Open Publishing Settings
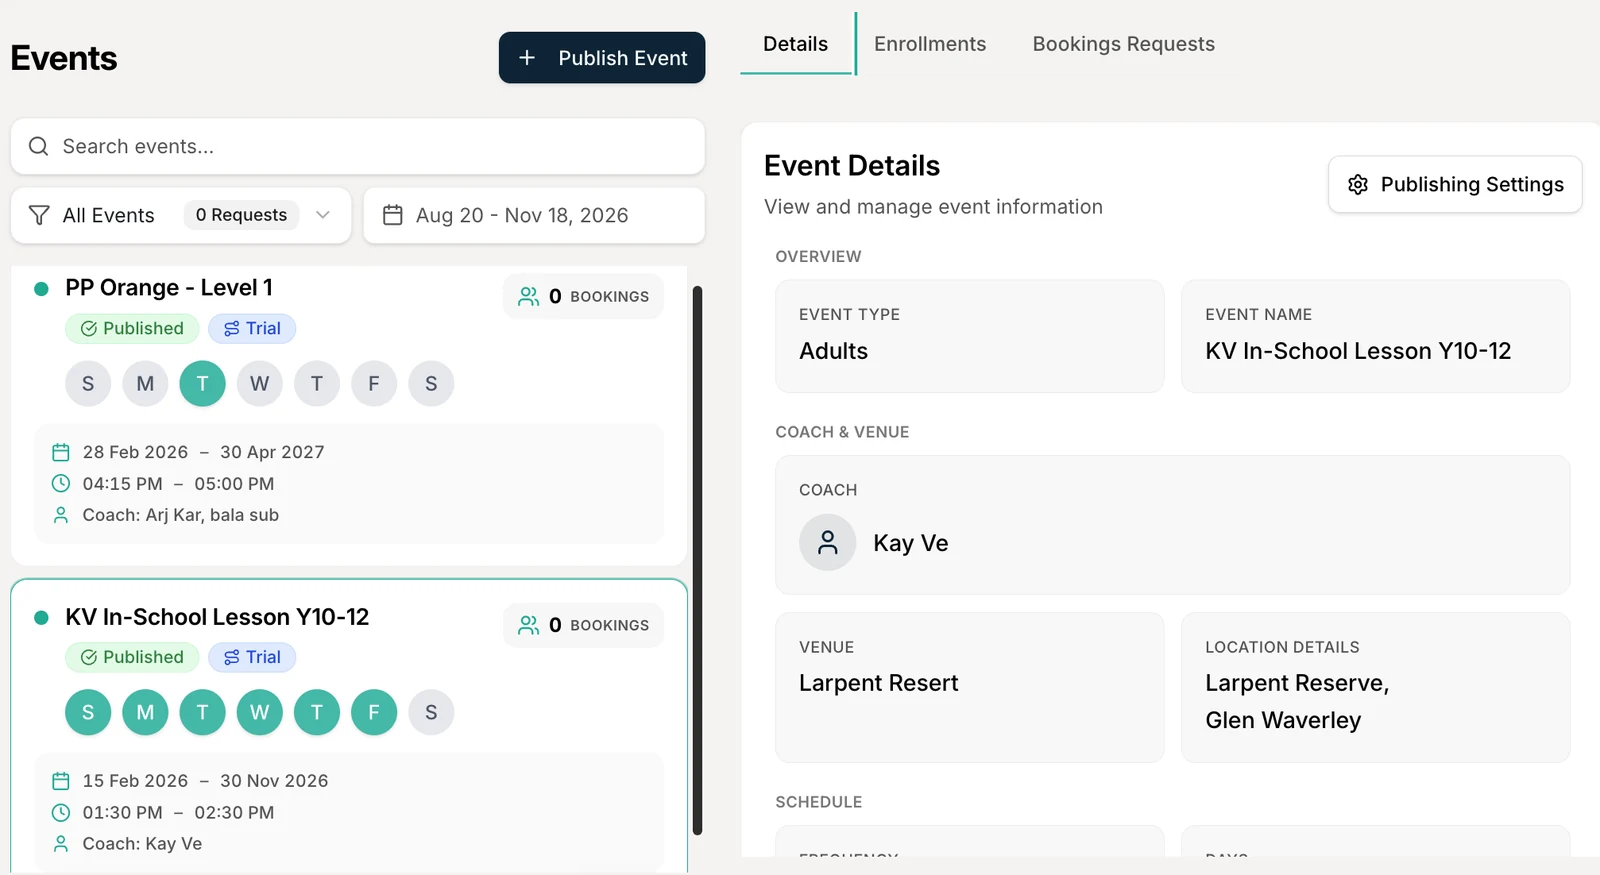Image resolution: width=1600 pixels, height=875 pixels. pyautogui.click(x=1455, y=185)
